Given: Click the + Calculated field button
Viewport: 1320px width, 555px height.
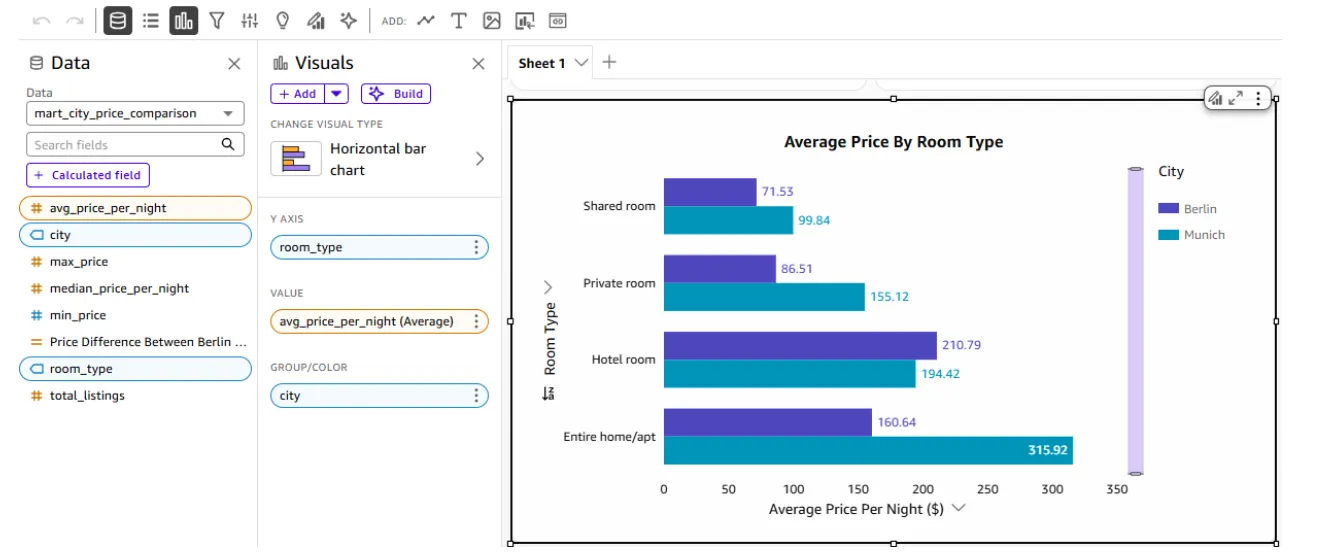Looking at the screenshot, I should pyautogui.click(x=87, y=175).
